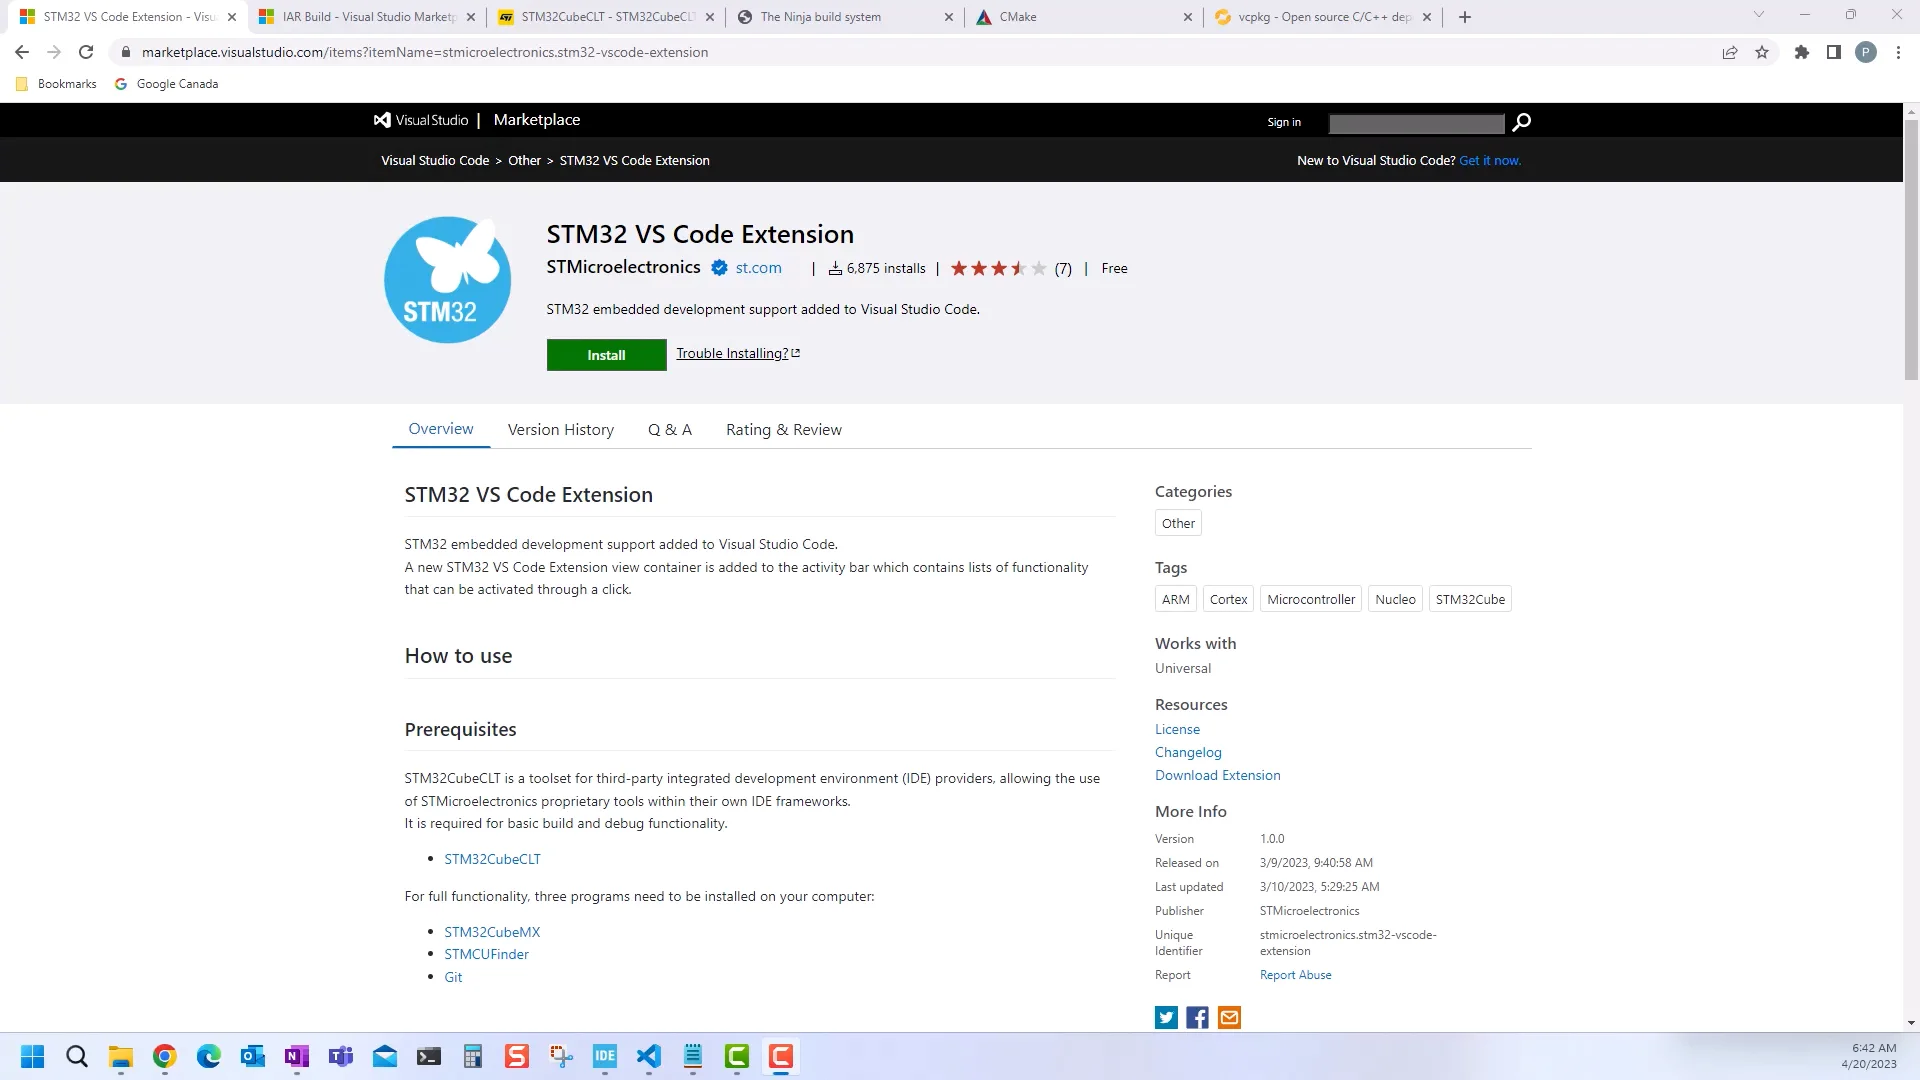Switch to the CMake browser tab
The height and width of the screenshot is (1080, 1920).
click(1084, 17)
